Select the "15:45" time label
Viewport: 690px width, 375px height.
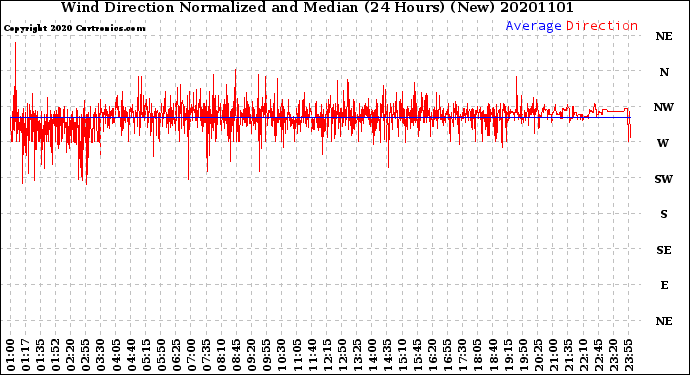click(417, 355)
